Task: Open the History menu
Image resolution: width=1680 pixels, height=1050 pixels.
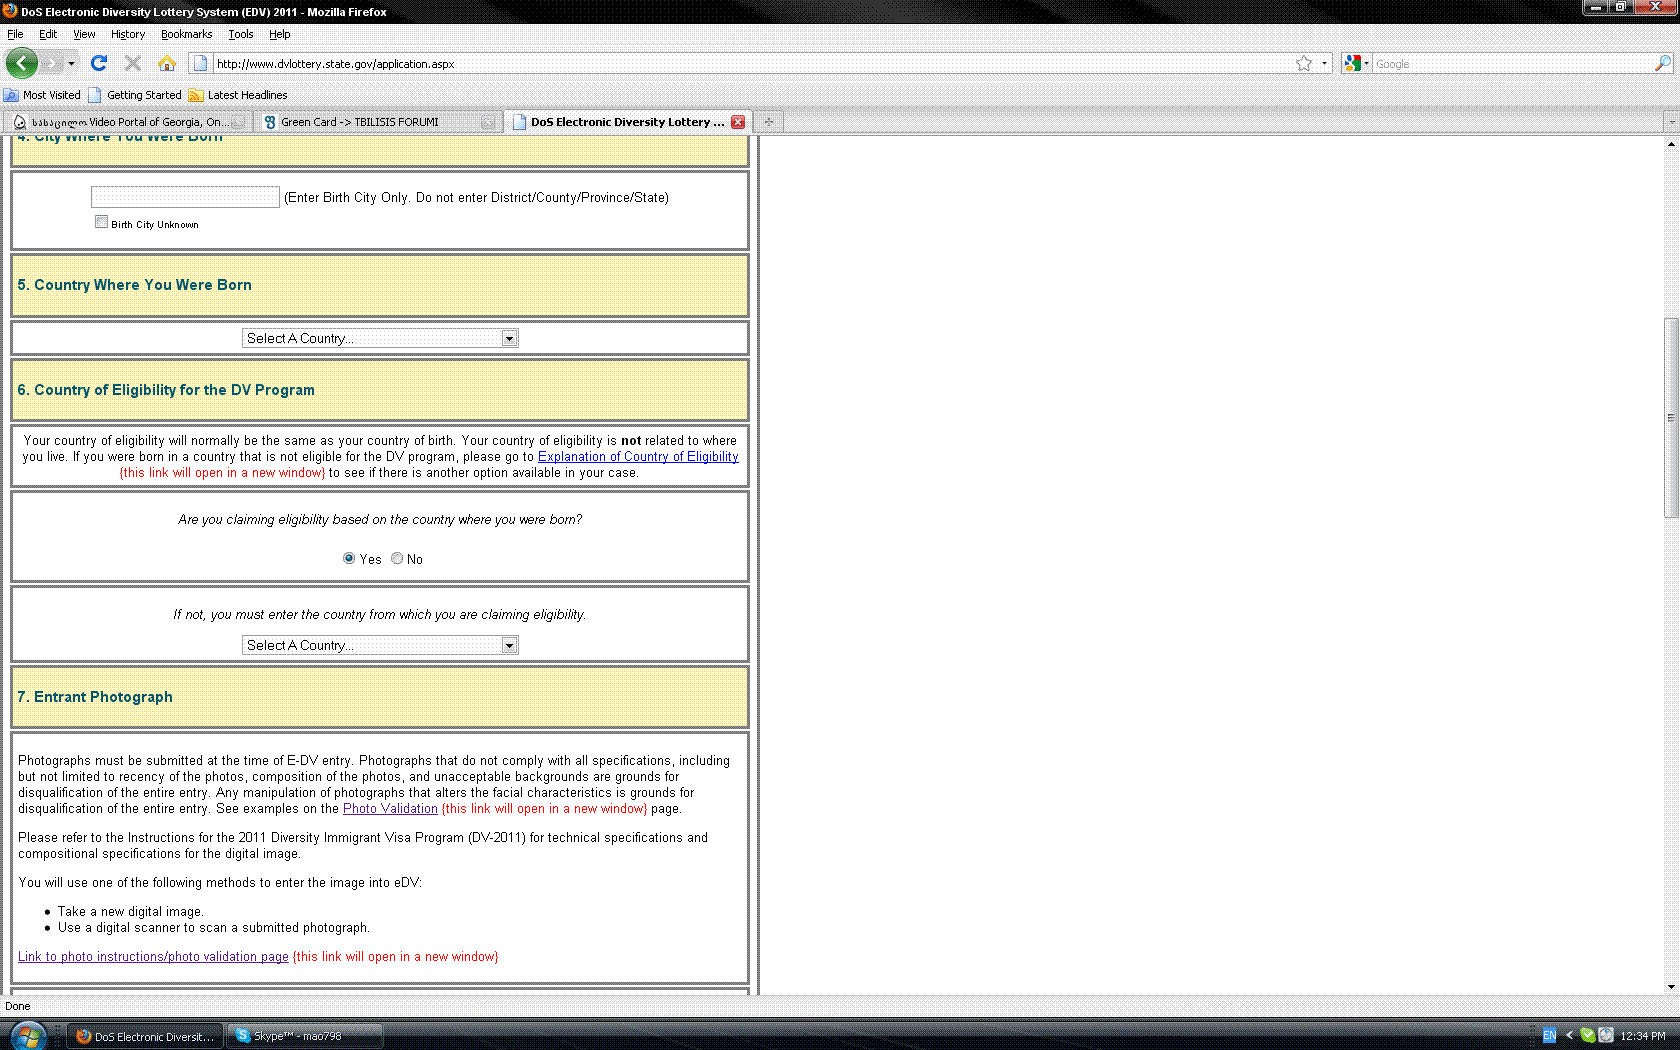Action: [128, 34]
